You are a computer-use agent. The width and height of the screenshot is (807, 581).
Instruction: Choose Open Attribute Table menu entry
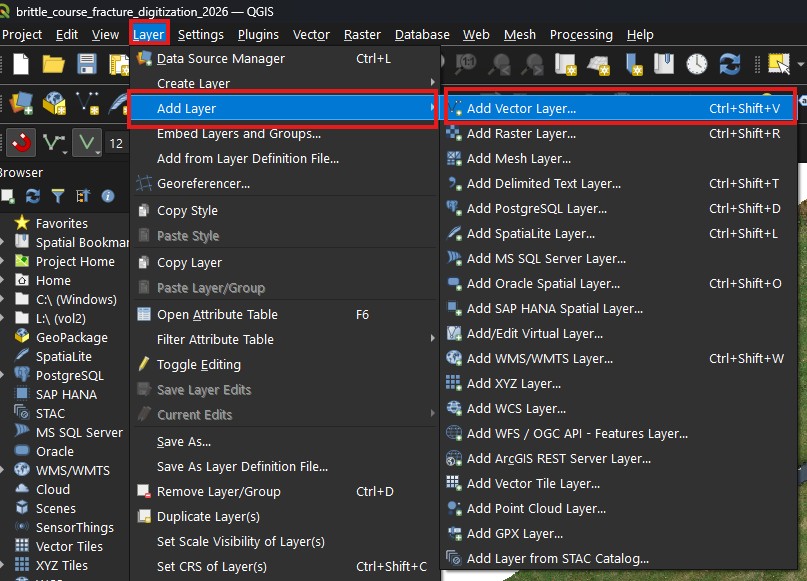285,314
